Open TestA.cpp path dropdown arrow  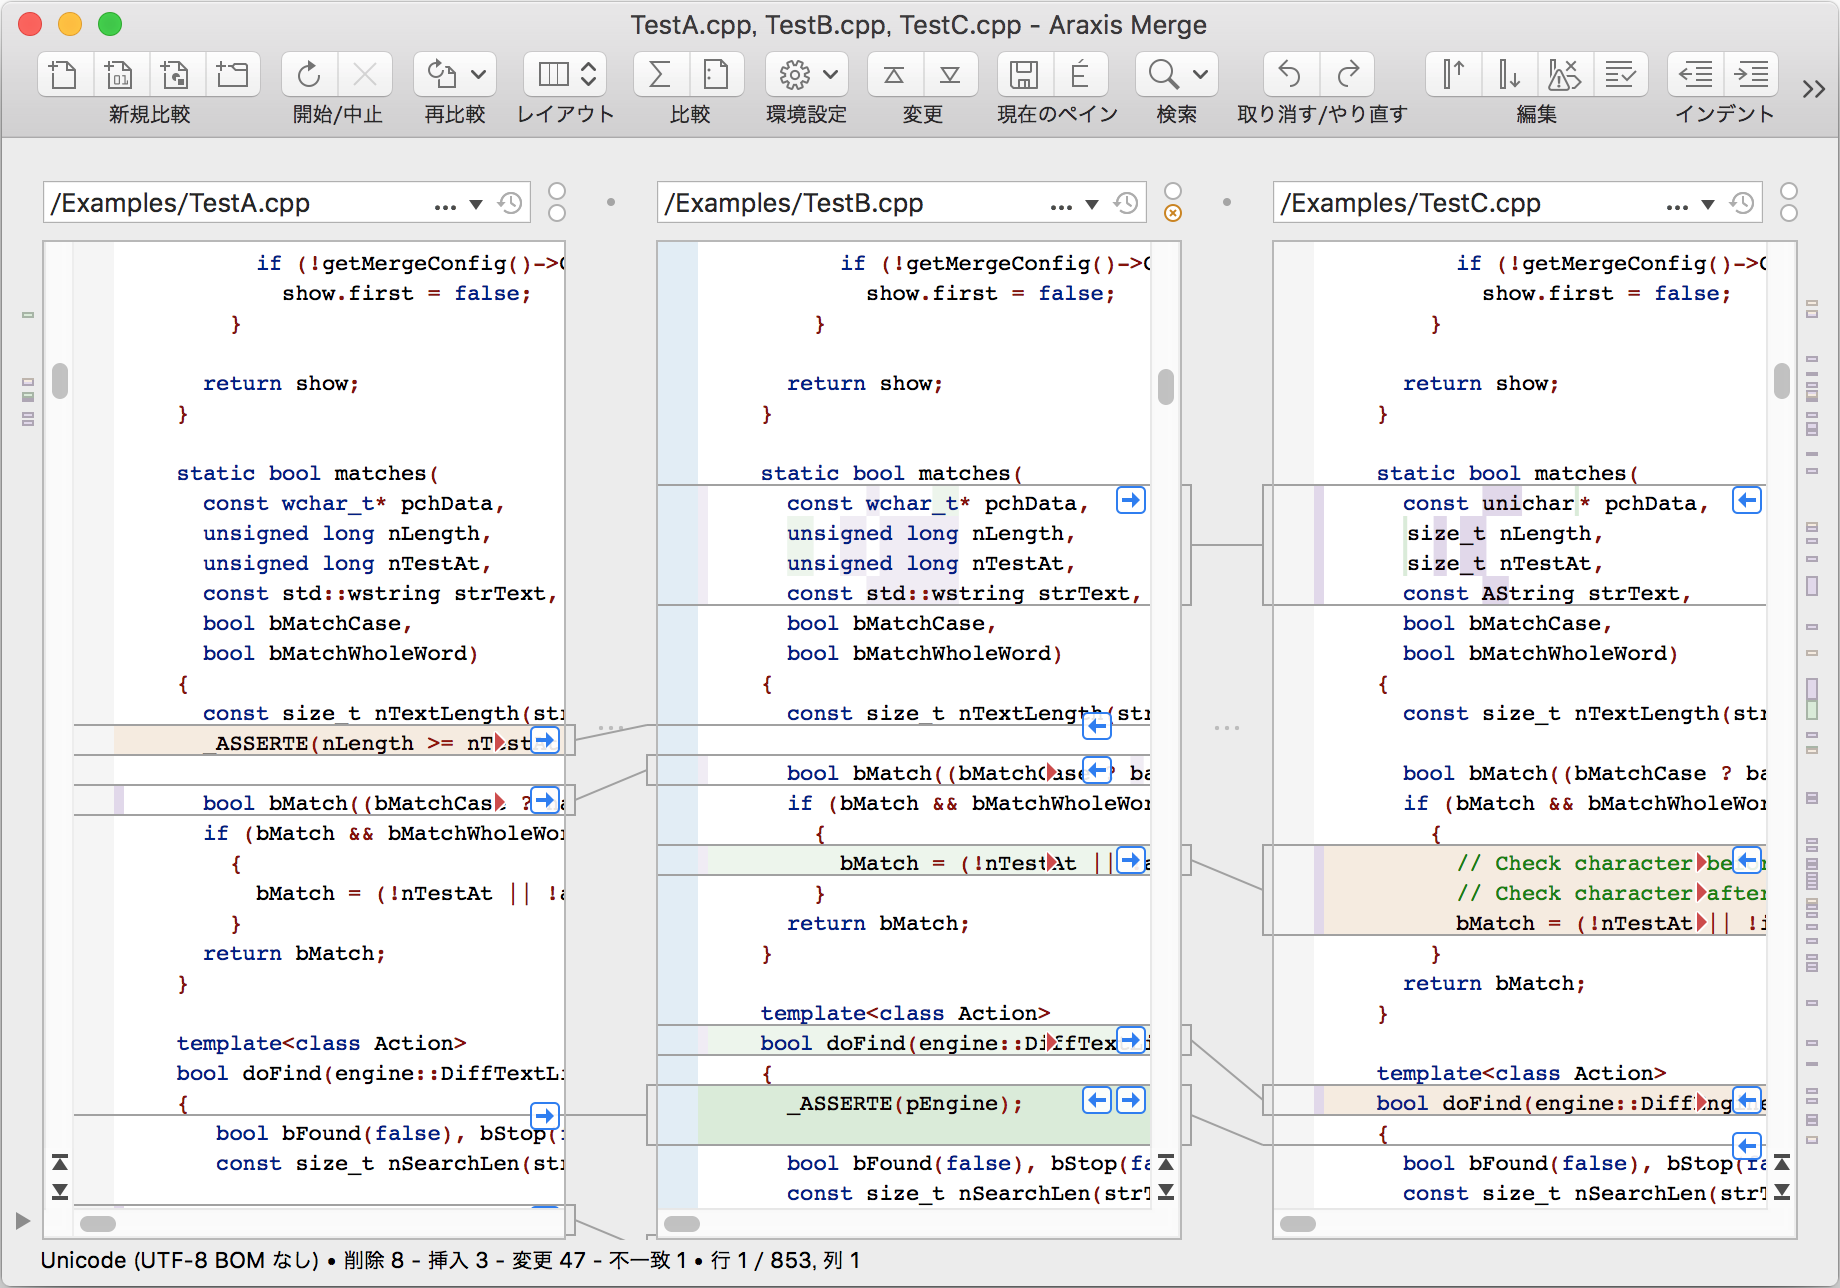pos(476,204)
